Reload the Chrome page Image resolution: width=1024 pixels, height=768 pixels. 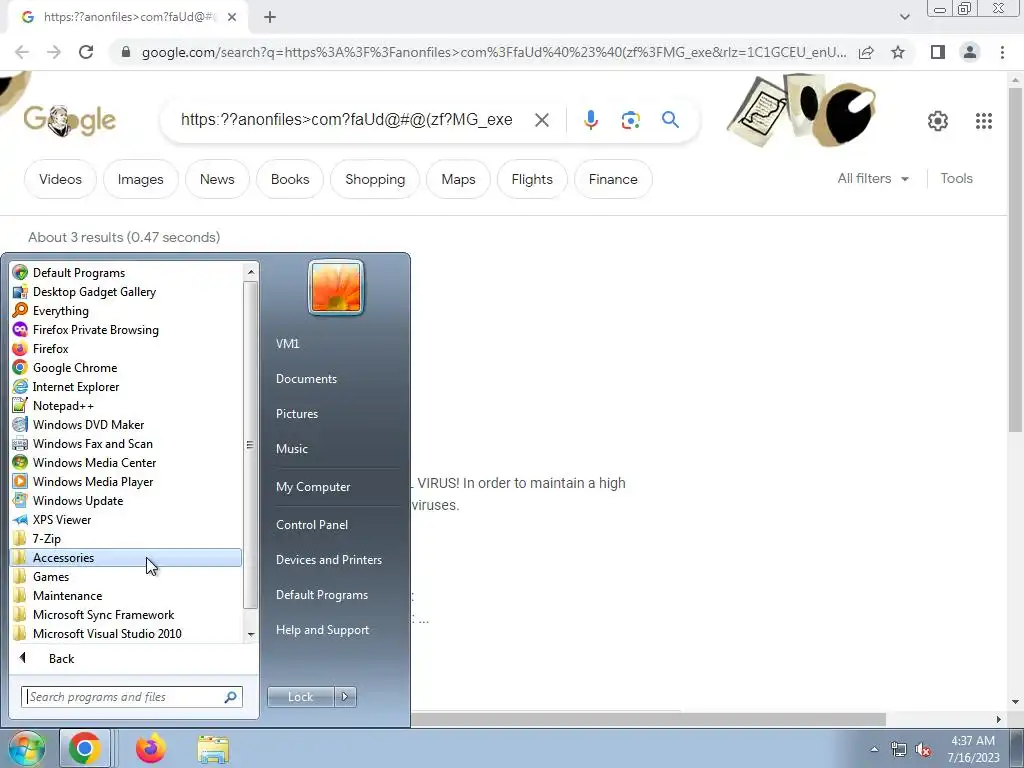(86, 52)
